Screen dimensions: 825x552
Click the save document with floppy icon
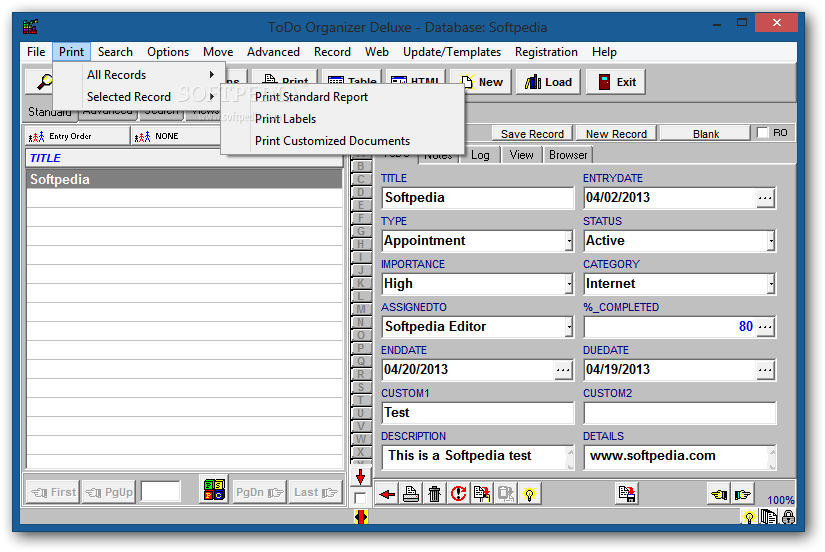627,494
